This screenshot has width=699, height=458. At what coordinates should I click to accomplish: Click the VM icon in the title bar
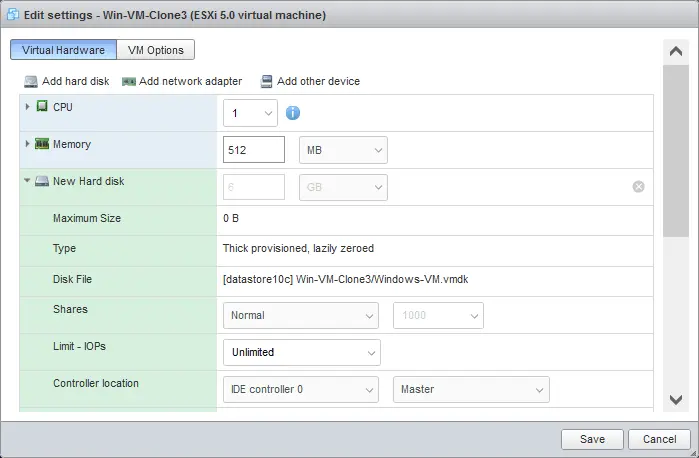(x=12, y=14)
